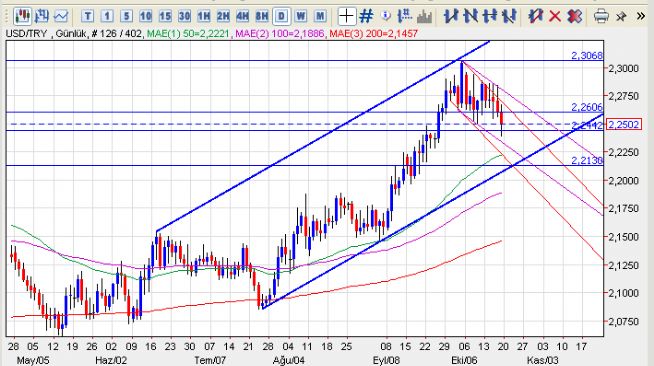This screenshot has width=654, height=366.
Task: Click the current price box 2,2502
Action: [x=624, y=125]
